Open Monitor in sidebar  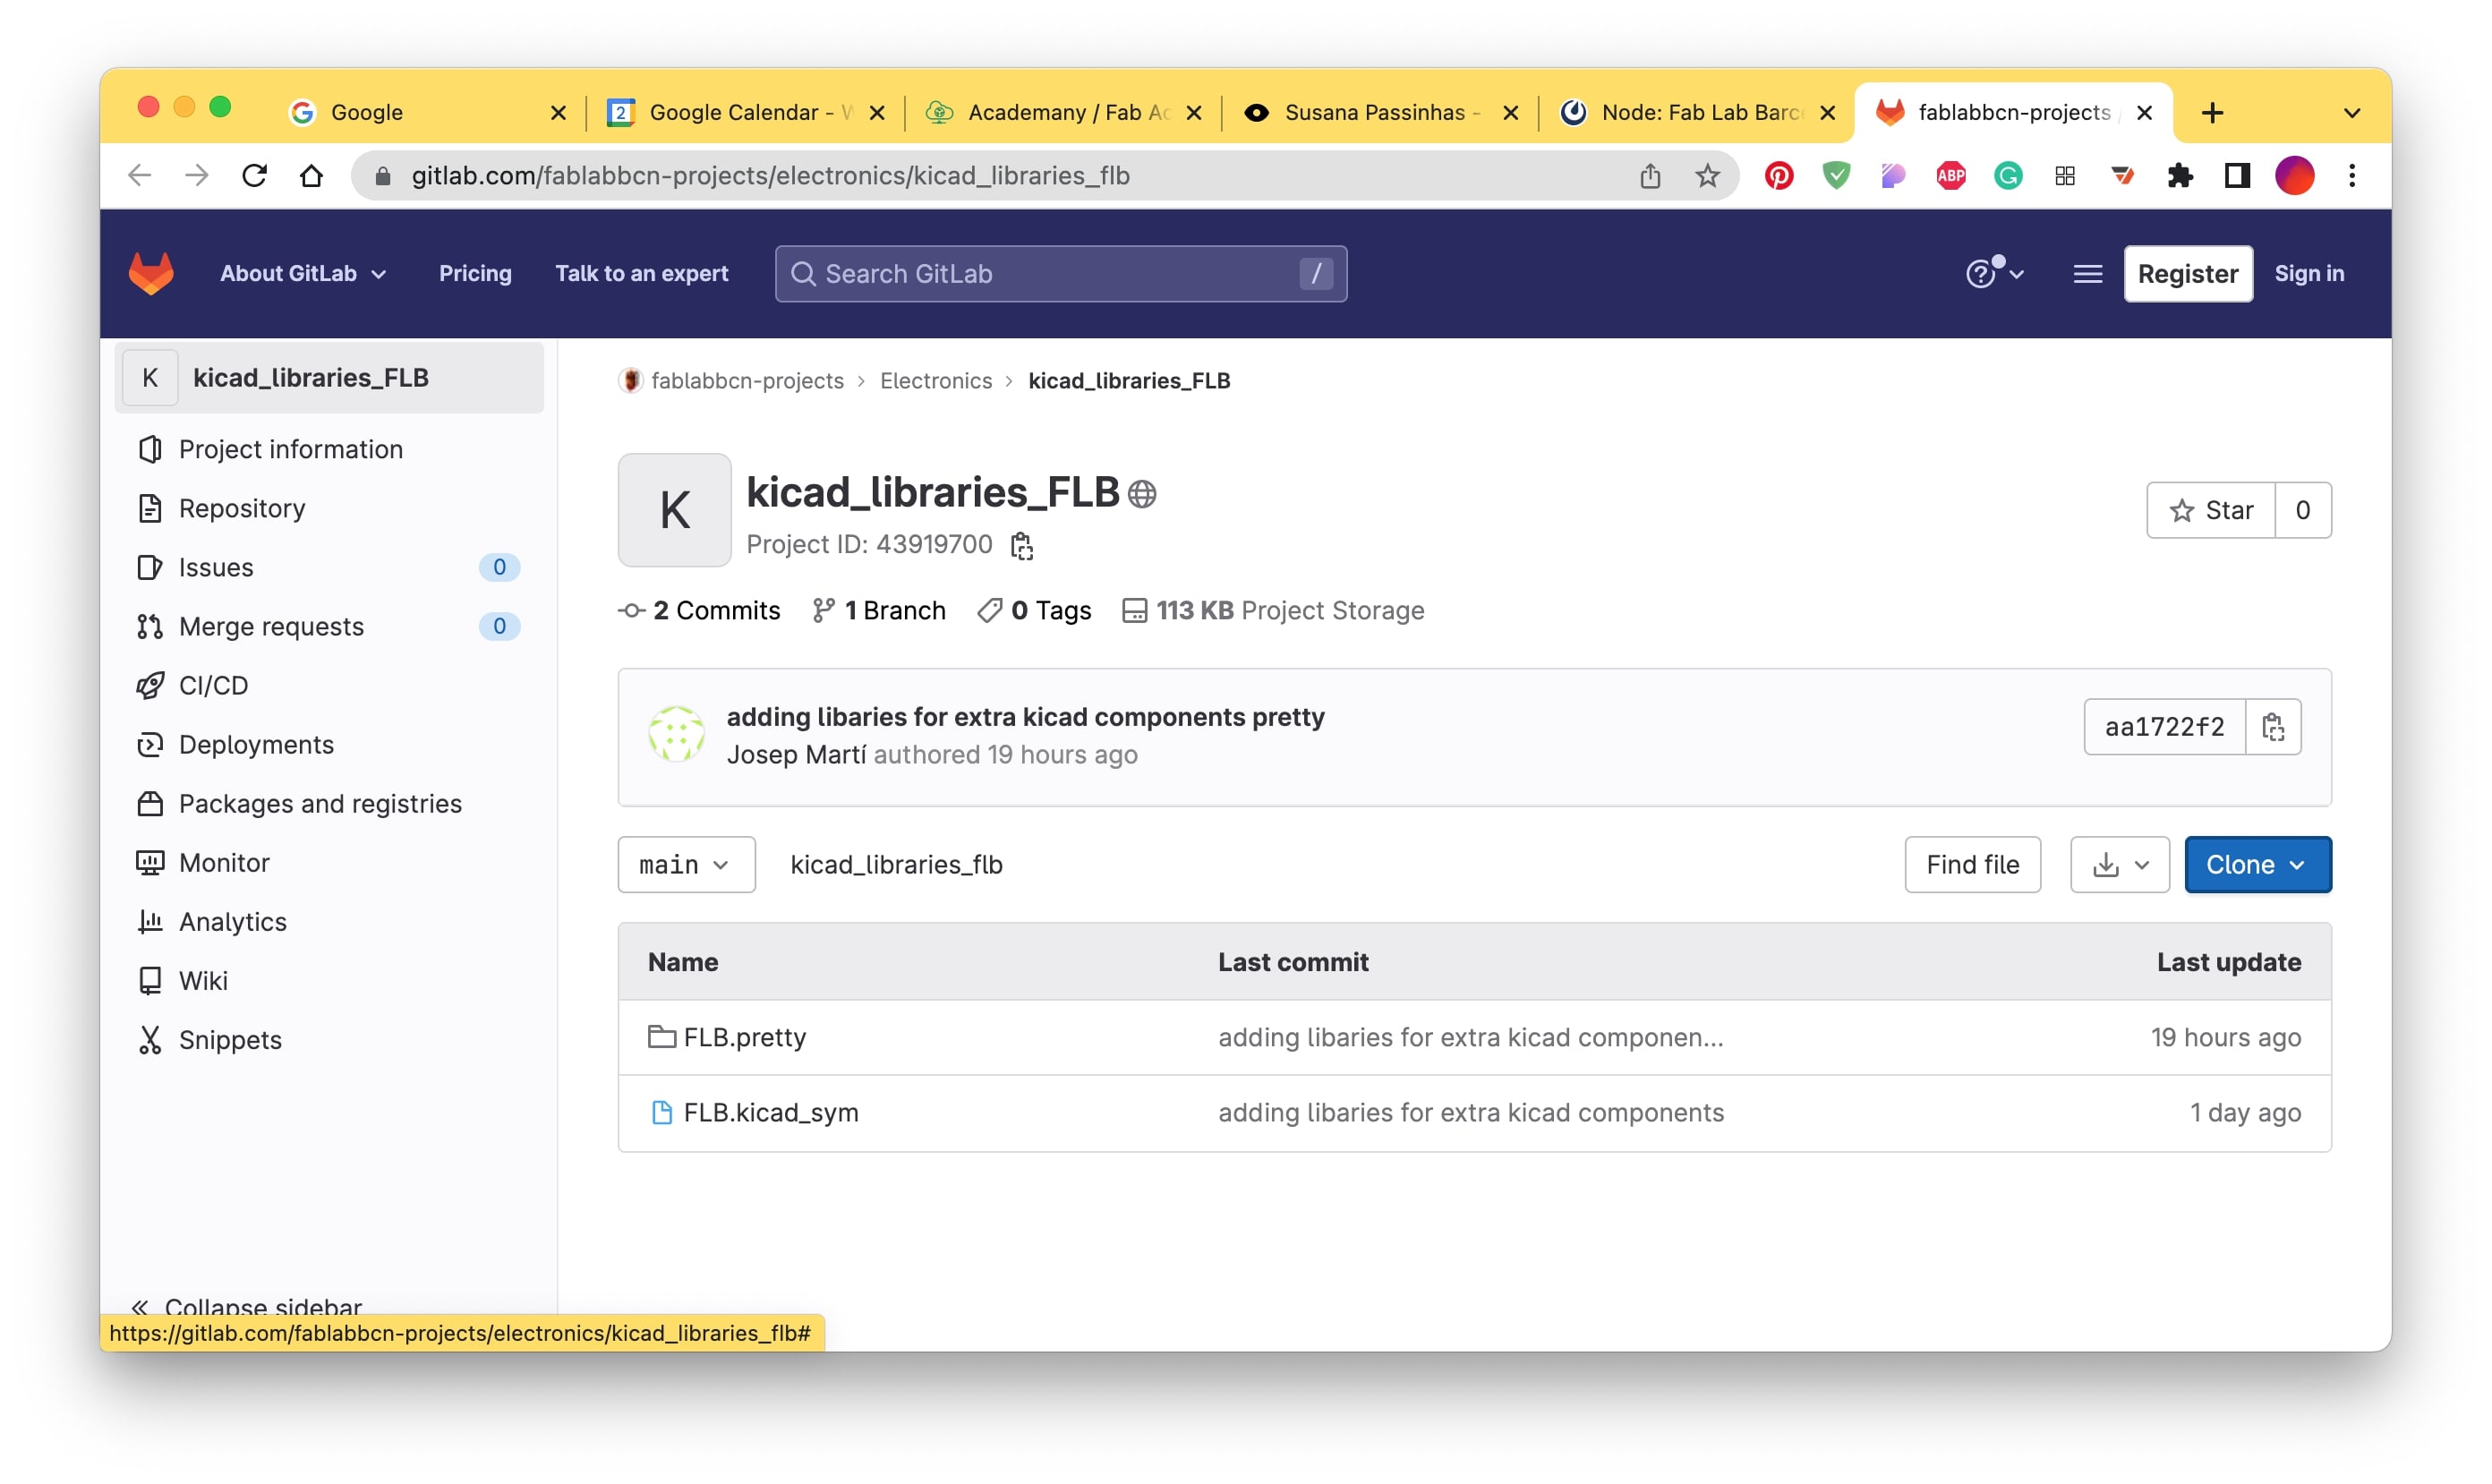(x=329, y=863)
